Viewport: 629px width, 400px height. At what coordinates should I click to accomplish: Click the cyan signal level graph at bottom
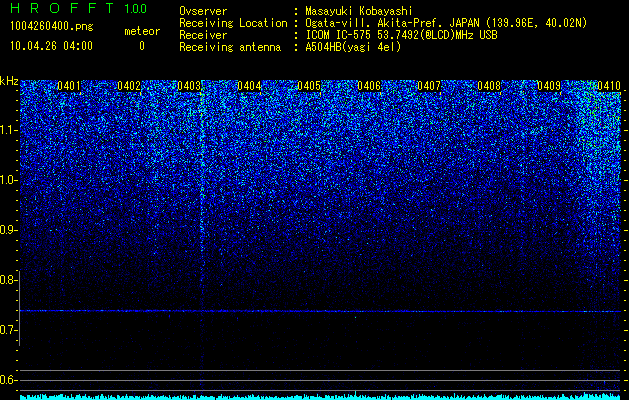(320, 396)
